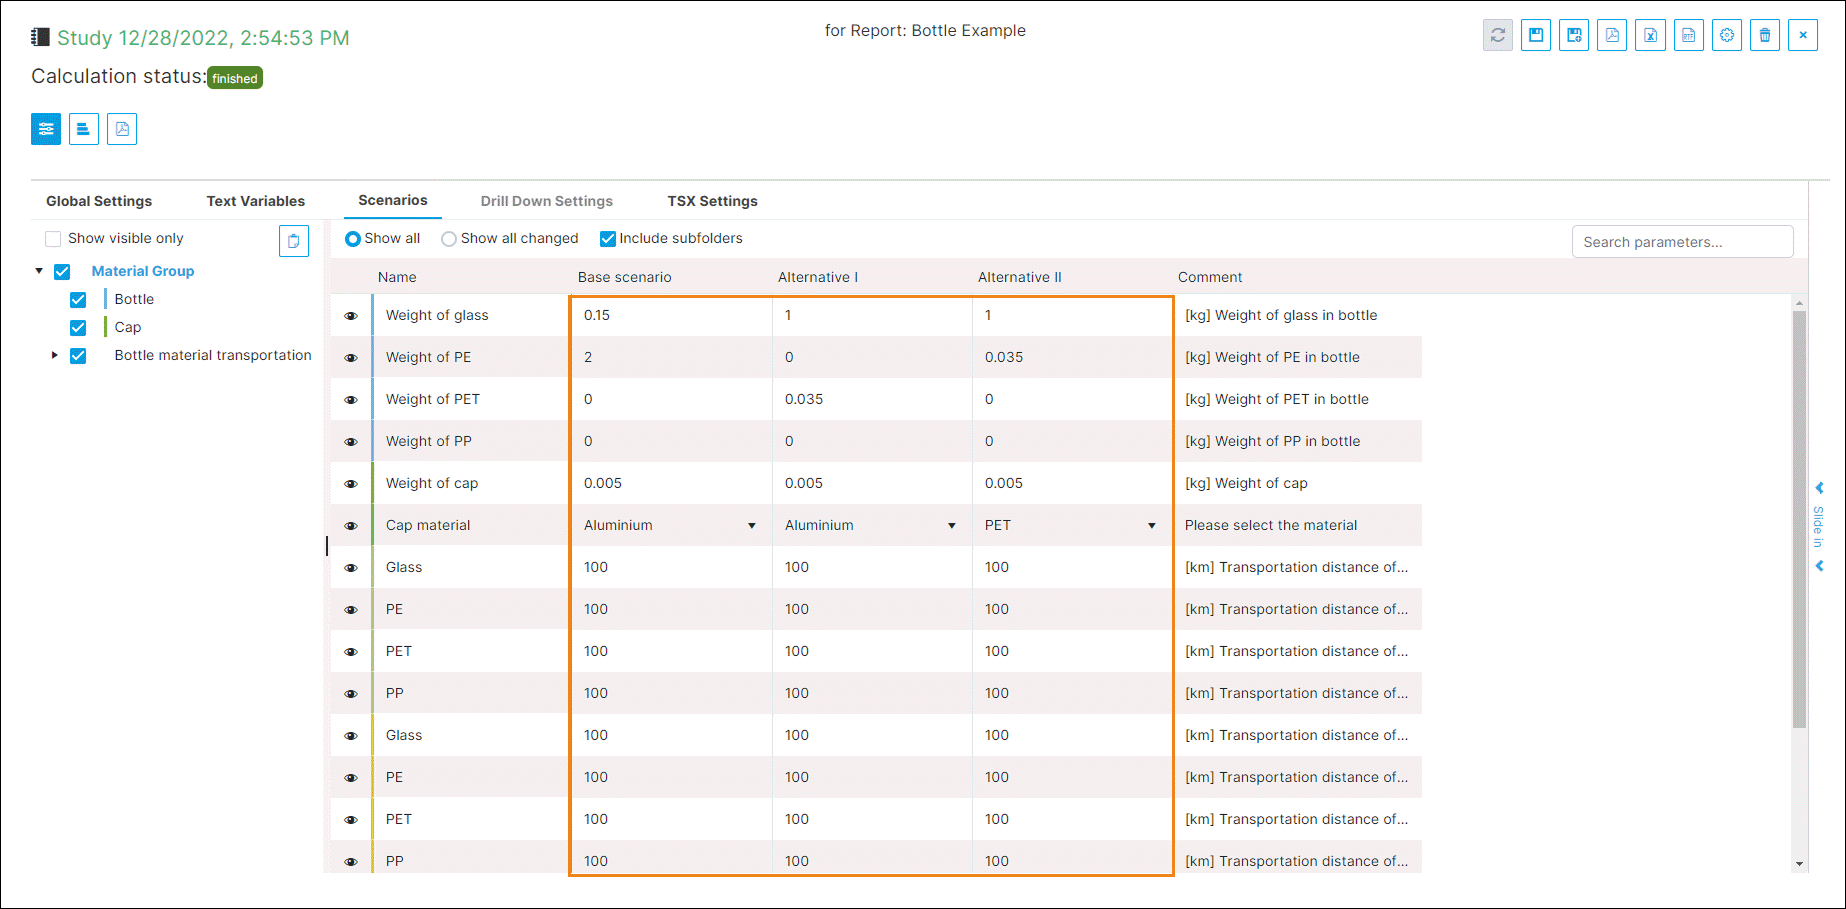Viewport: 1846px width, 909px height.
Task: Click scrollbar down arrow of parameter table
Action: click(x=1799, y=864)
